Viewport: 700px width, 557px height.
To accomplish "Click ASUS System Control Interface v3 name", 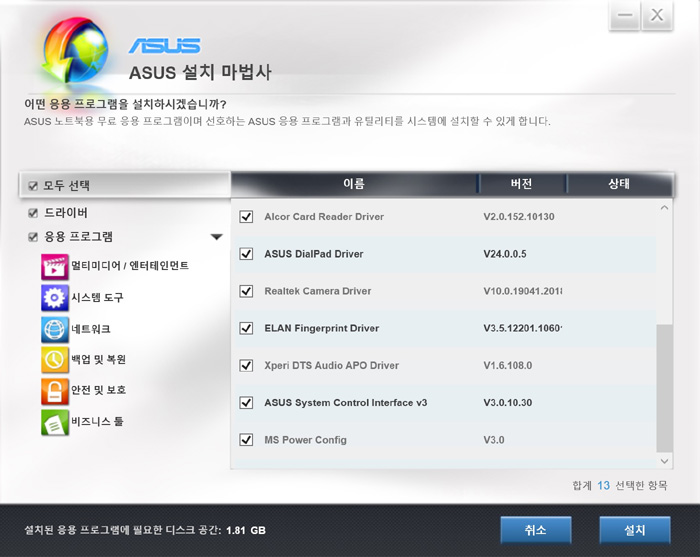I will pyautogui.click(x=346, y=403).
